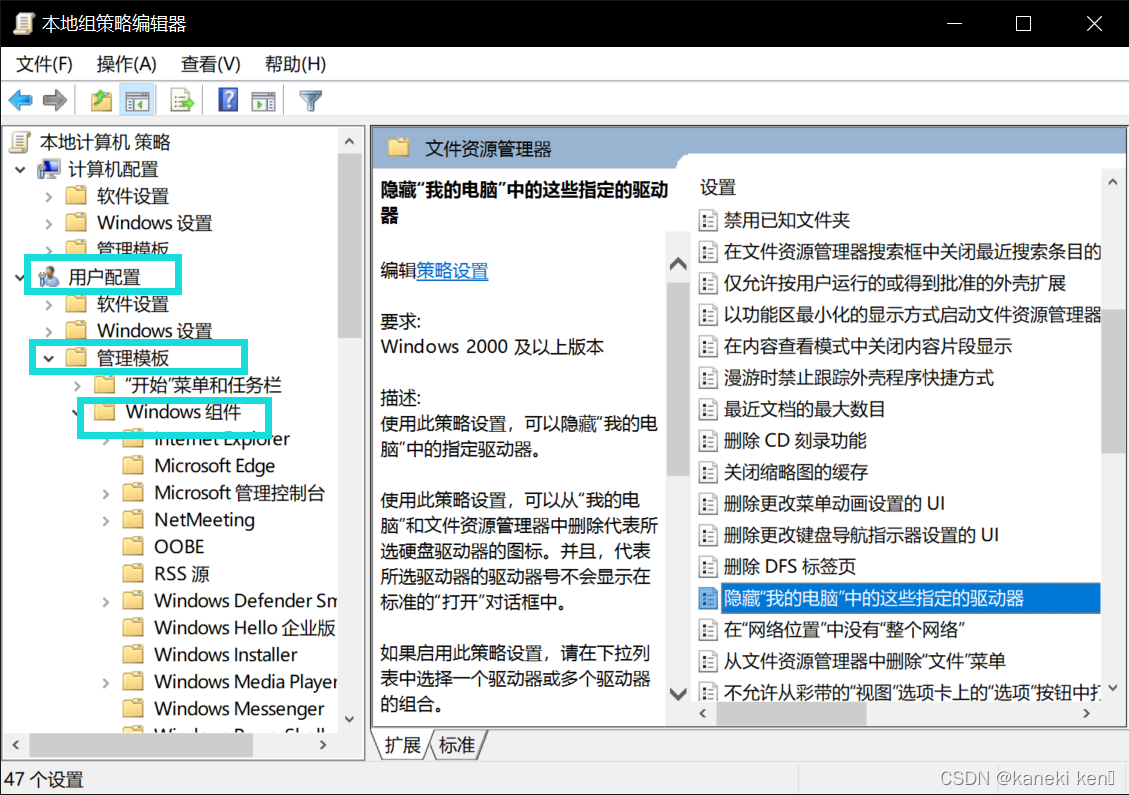The height and width of the screenshot is (795, 1129).
Task: Select Windows Defender folder in tree
Action: pos(245,601)
